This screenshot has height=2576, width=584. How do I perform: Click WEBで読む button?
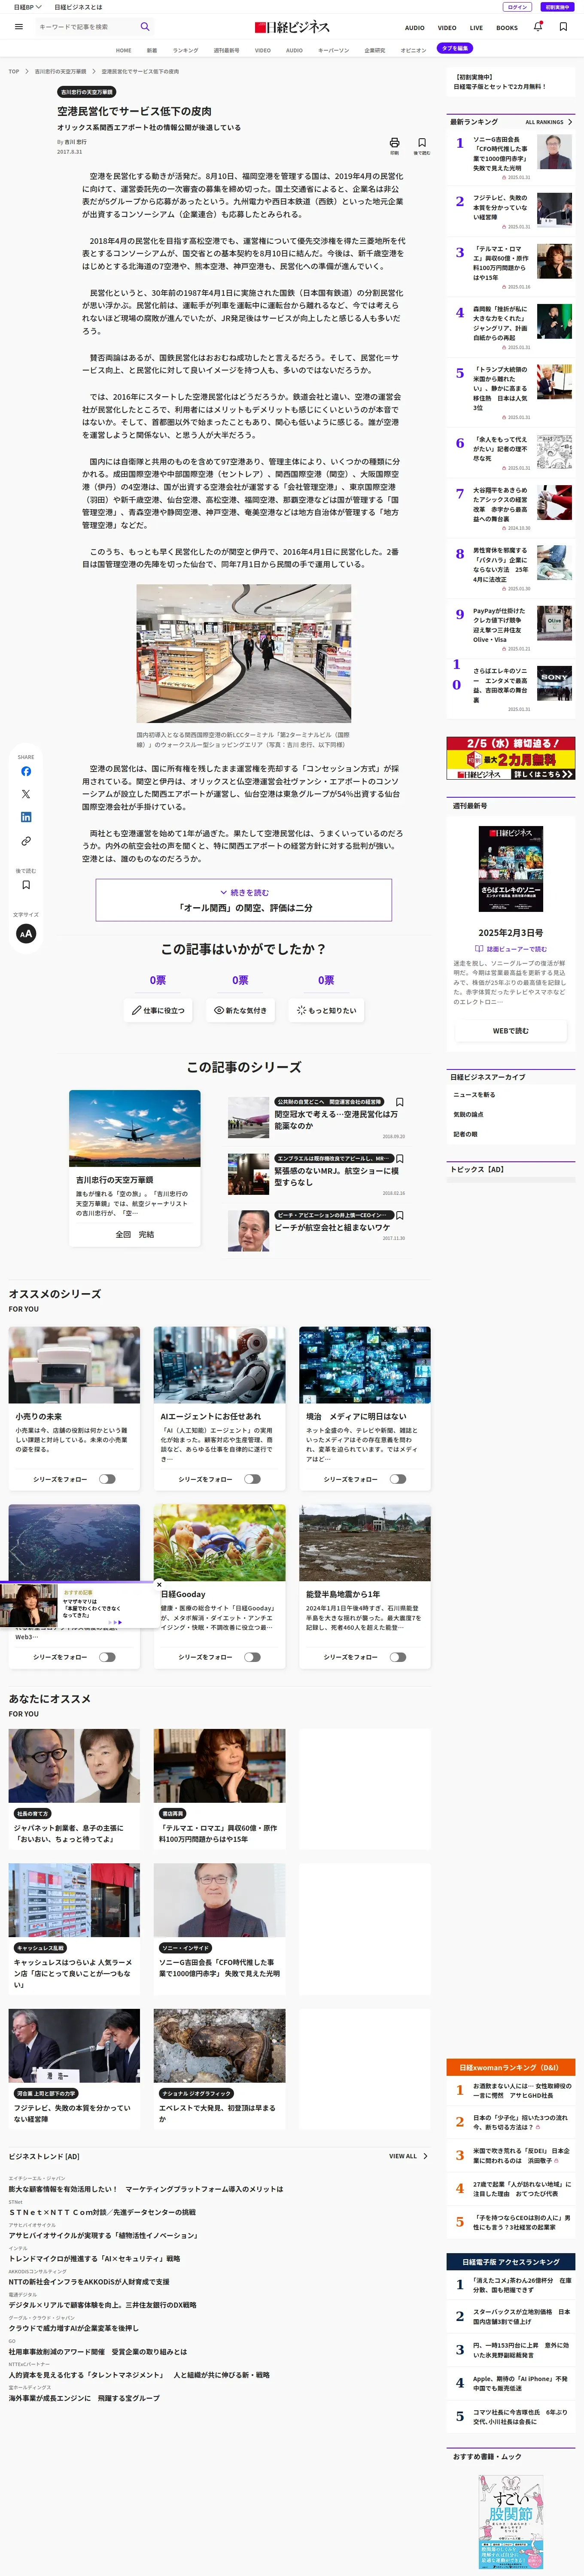(510, 1030)
